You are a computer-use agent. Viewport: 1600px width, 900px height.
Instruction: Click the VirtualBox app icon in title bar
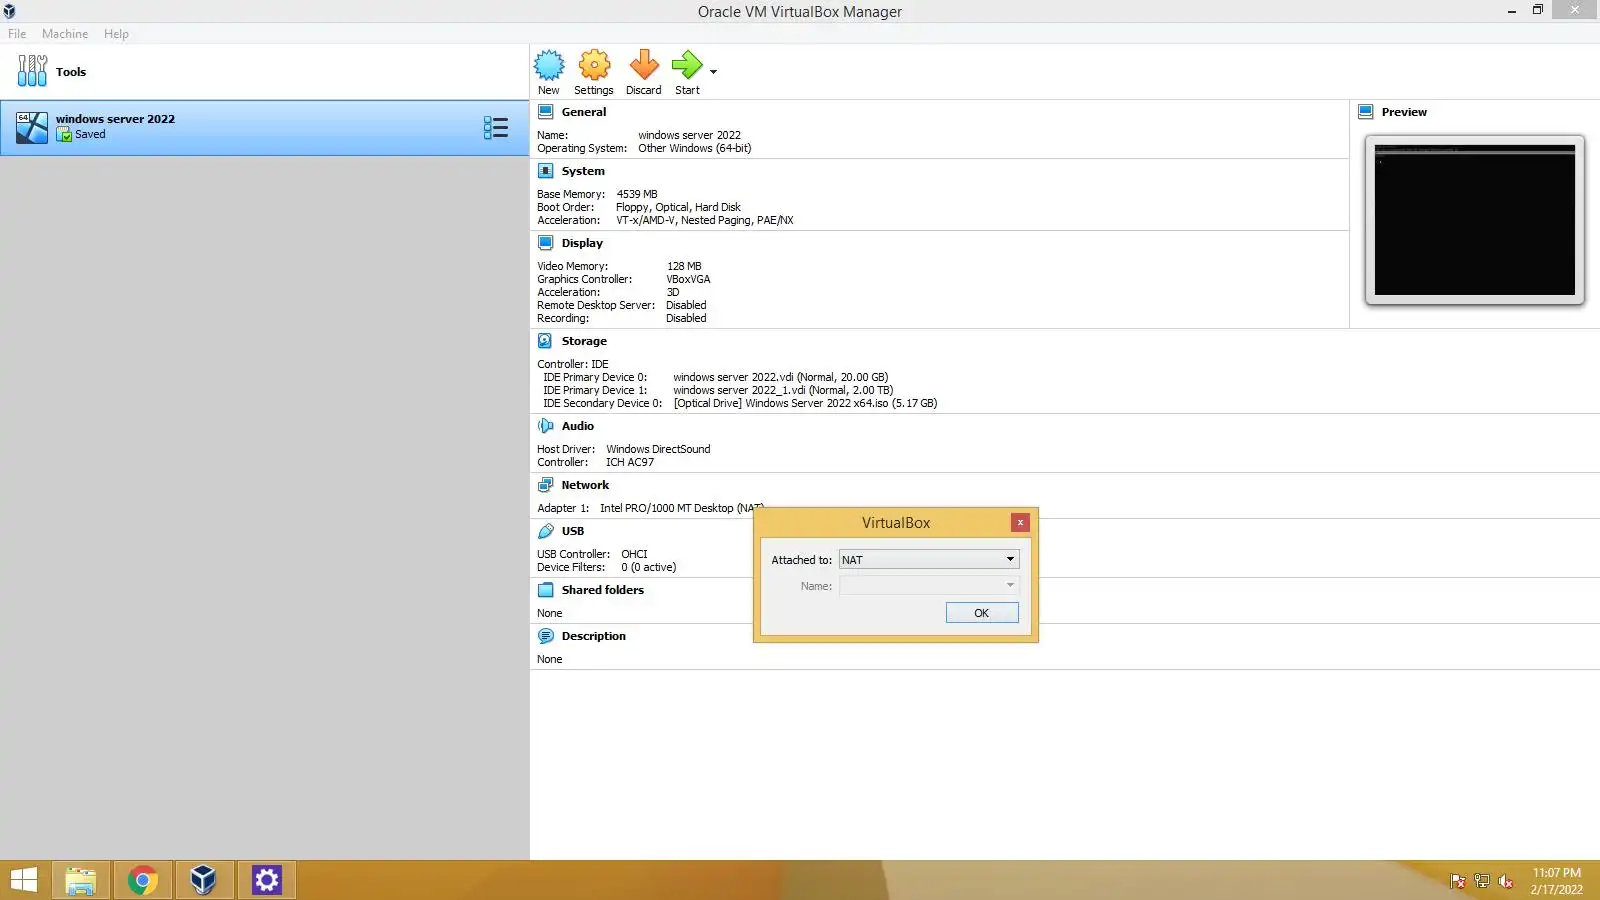(10, 11)
